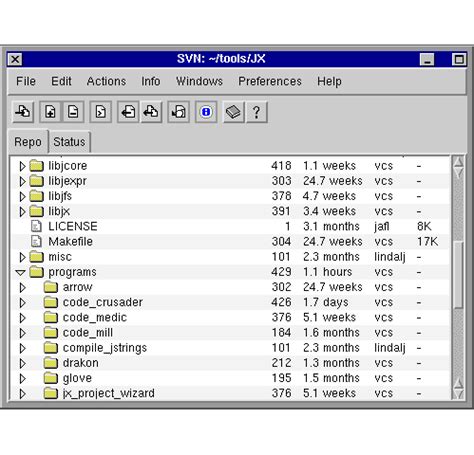This screenshot has height=455, width=474.
Task: Click the libjfs folder icon
Action: click(36, 196)
